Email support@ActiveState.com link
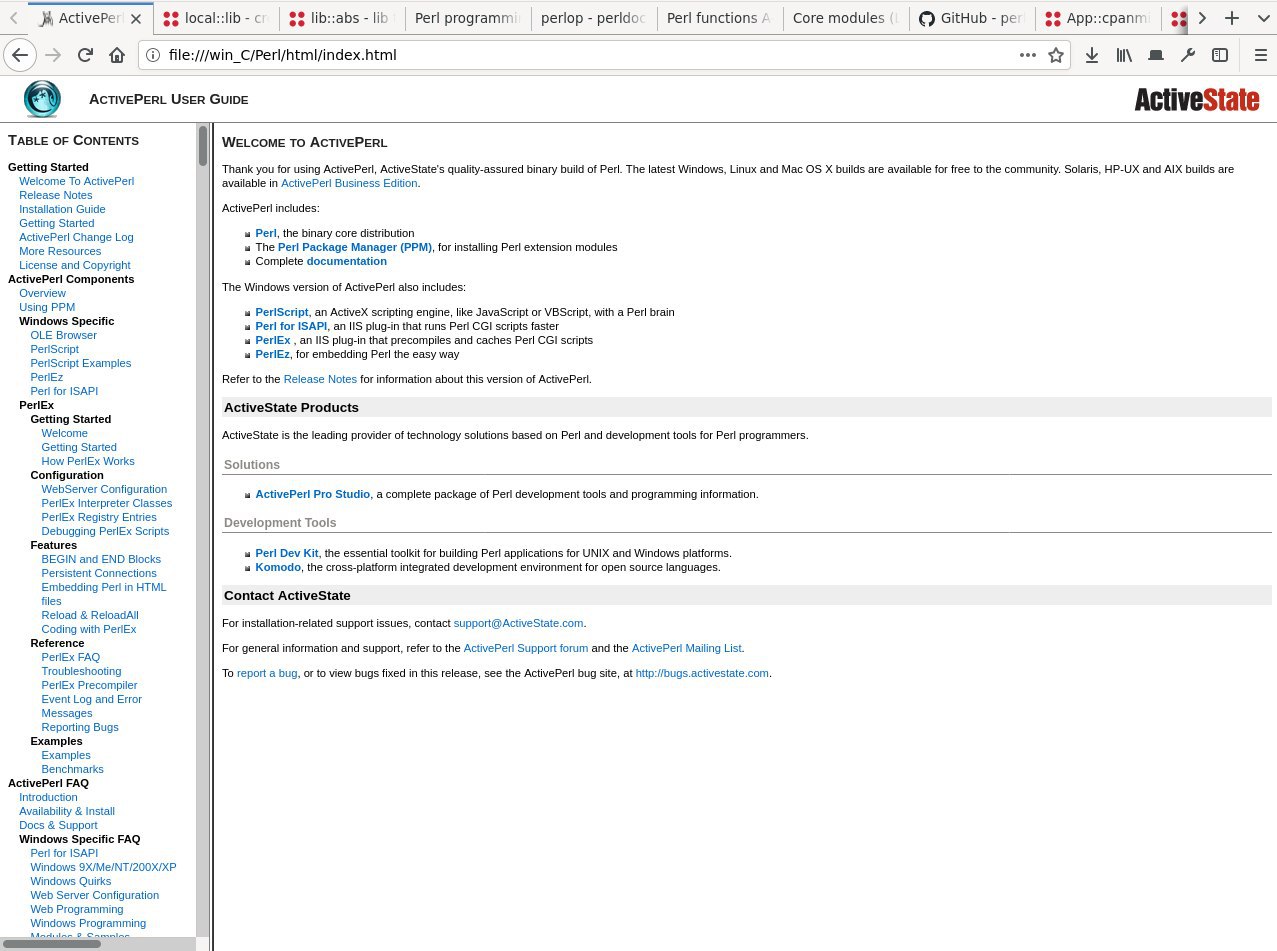 pyautogui.click(x=518, y=623)
